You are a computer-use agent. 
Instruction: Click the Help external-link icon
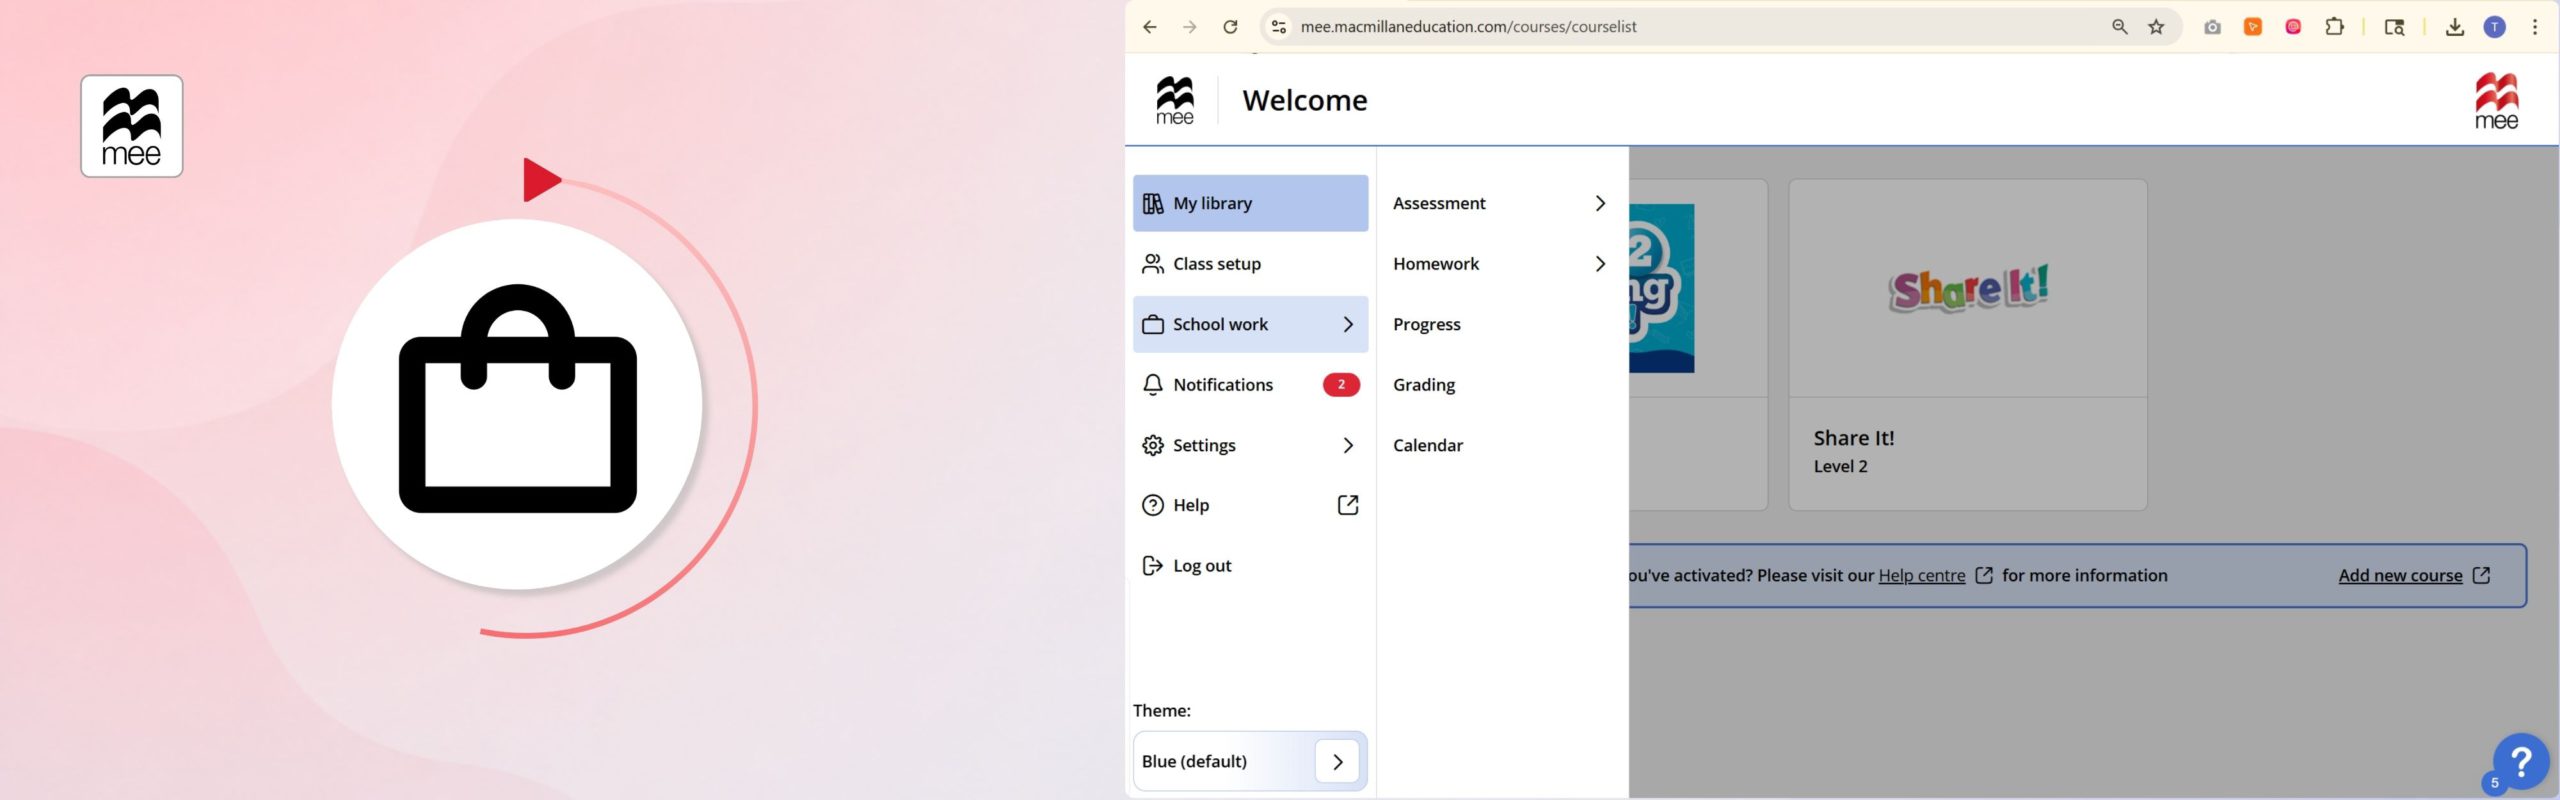1348,505
